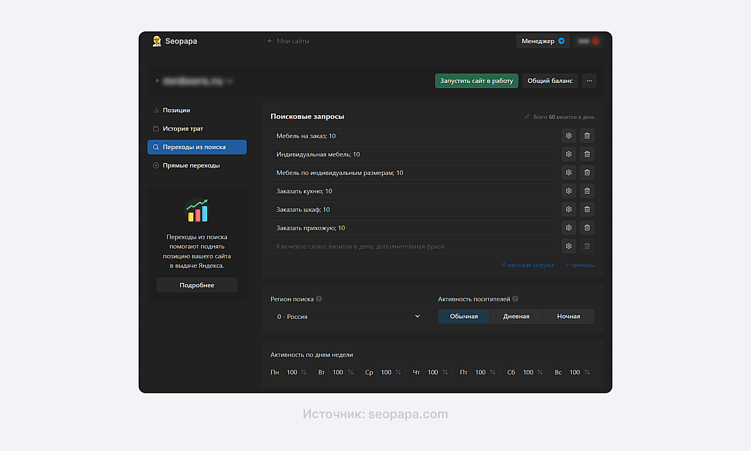Click help icon next to 'Регион поиска'
Image resolution: width=751 pixels, height=451 pixels.
319,299
